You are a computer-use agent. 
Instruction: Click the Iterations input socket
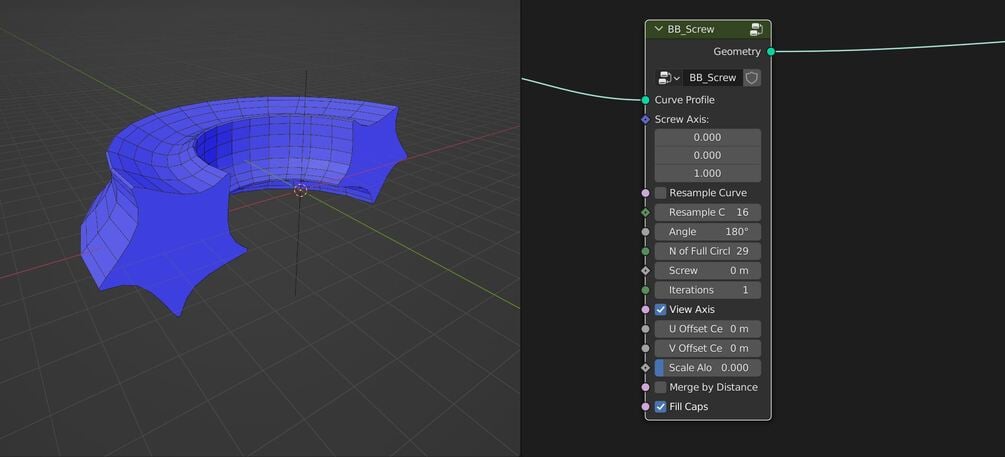point(645,290)
